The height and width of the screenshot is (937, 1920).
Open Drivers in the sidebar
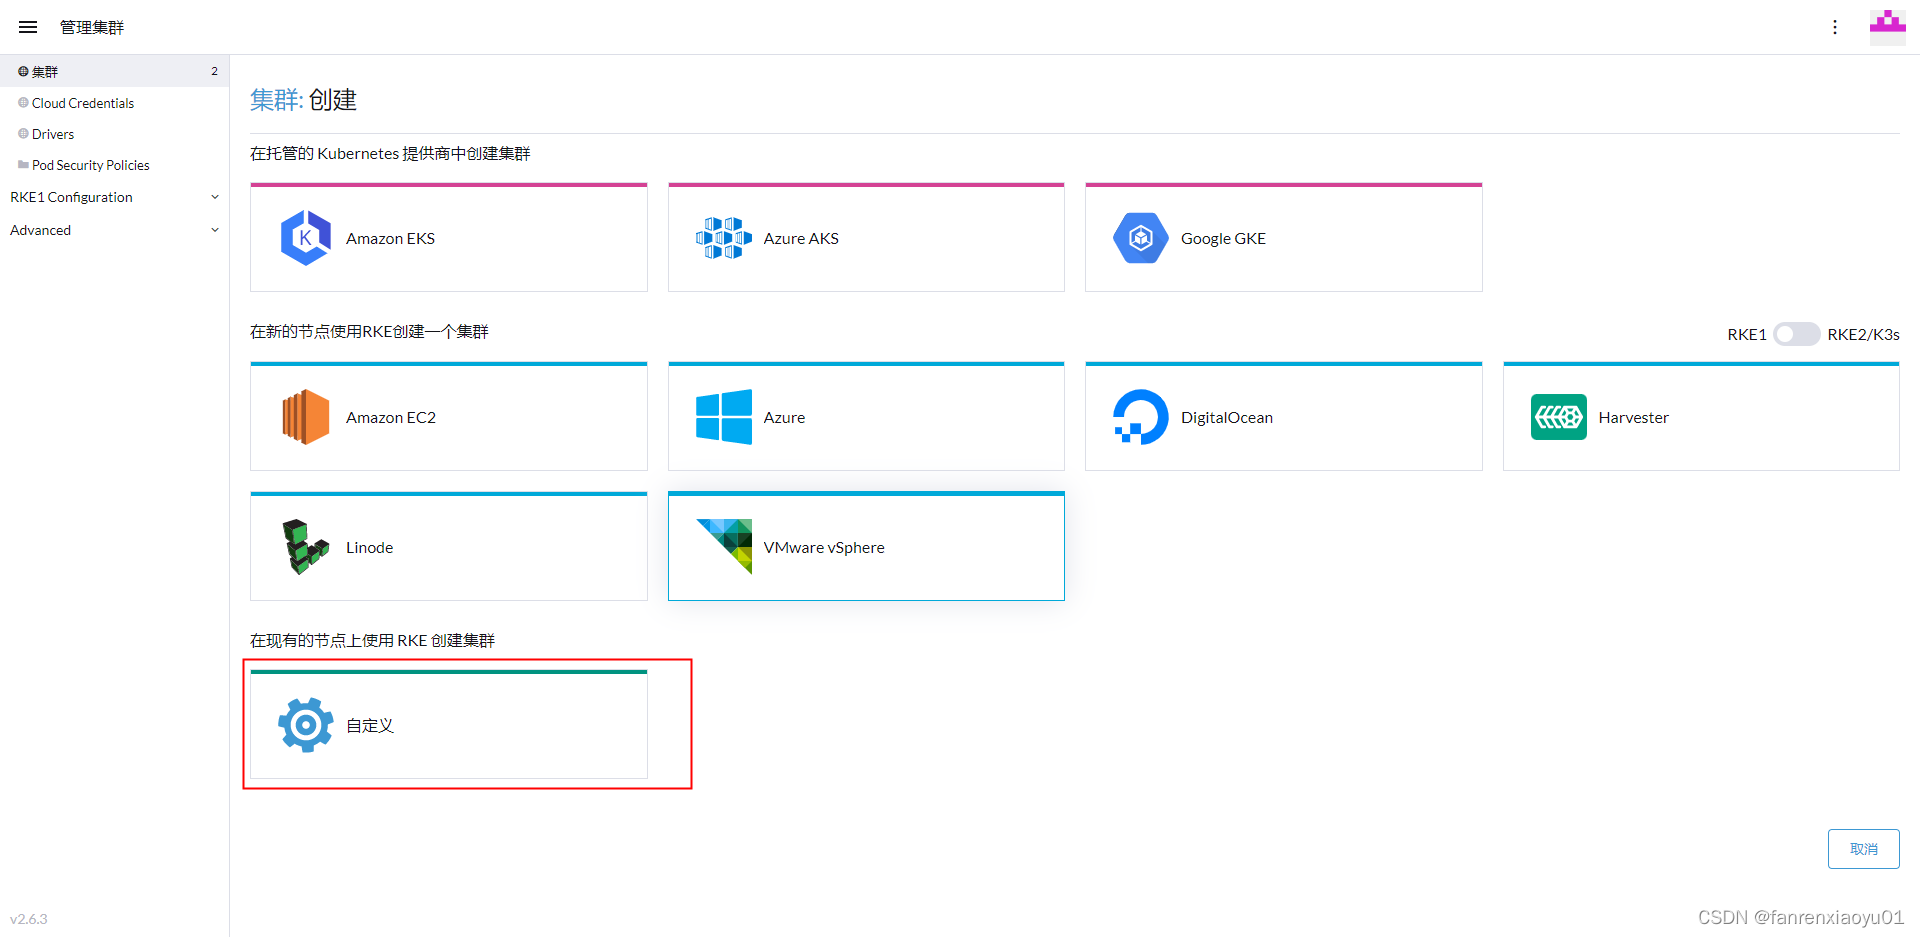[114, 133]
